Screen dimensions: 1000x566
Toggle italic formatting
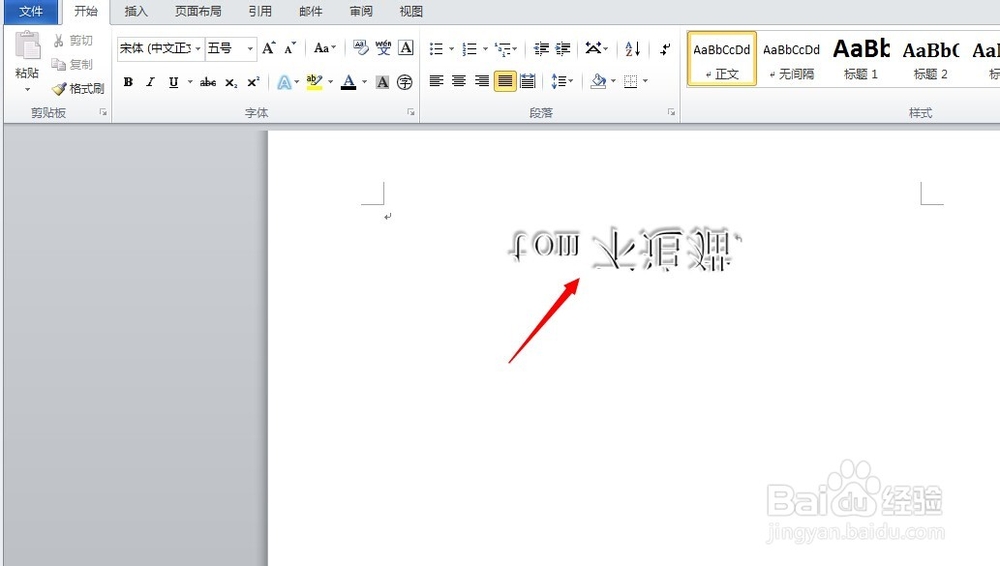click(151, 82)
